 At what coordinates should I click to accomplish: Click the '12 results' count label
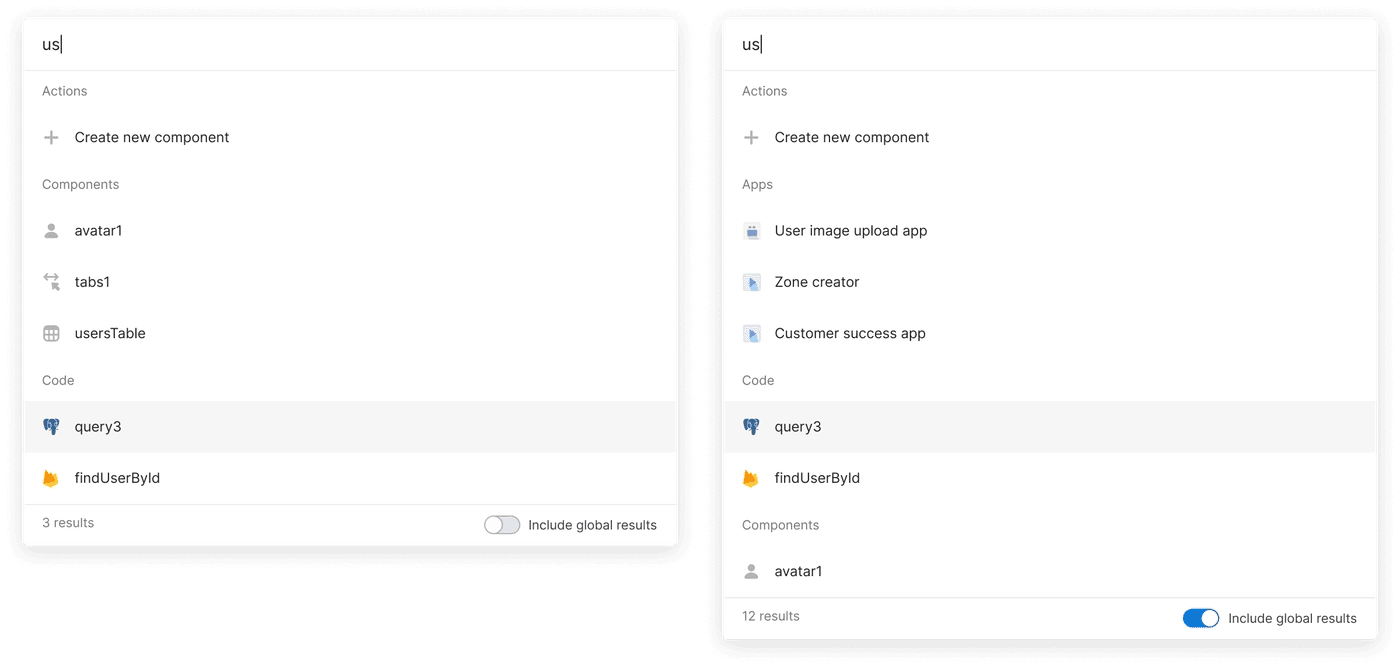(x=770, y=616)
